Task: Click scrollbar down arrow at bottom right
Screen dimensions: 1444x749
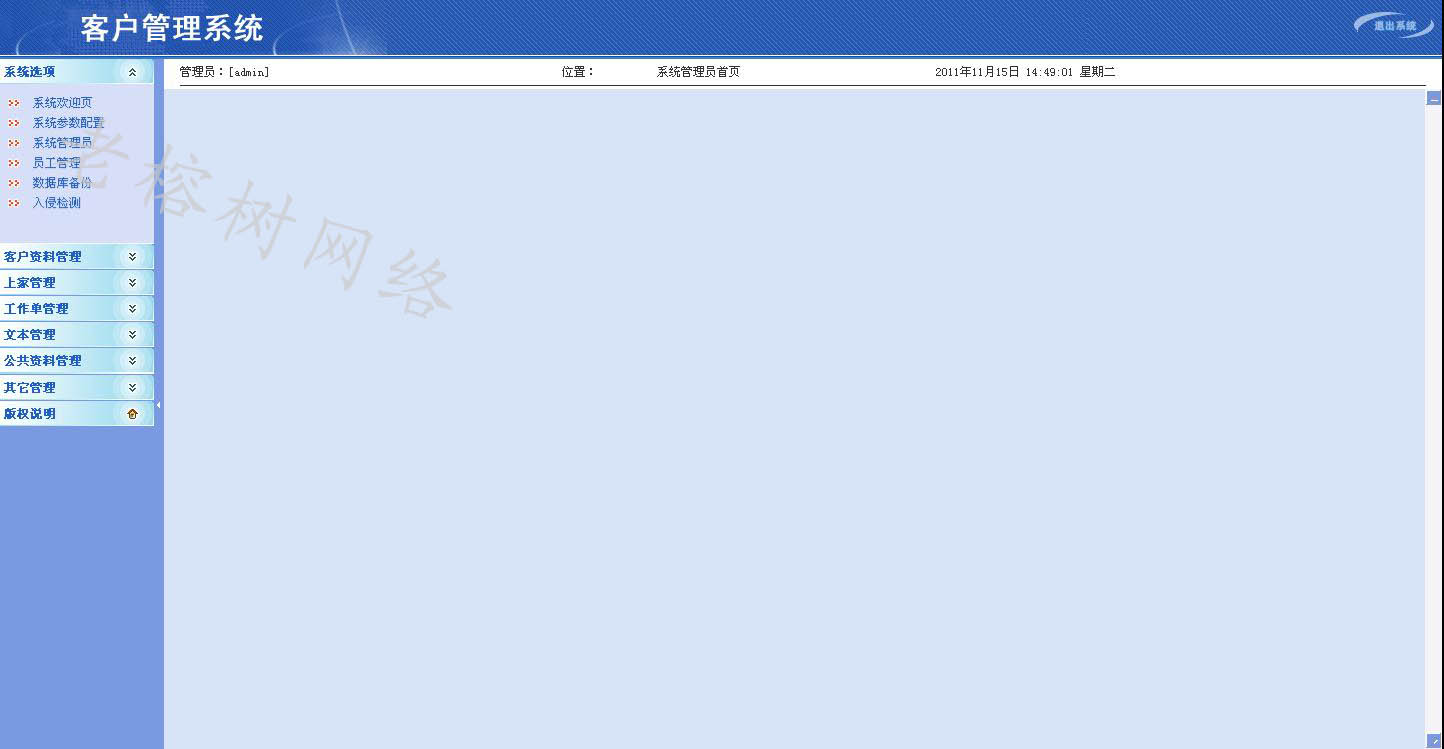Action: 1434,741
